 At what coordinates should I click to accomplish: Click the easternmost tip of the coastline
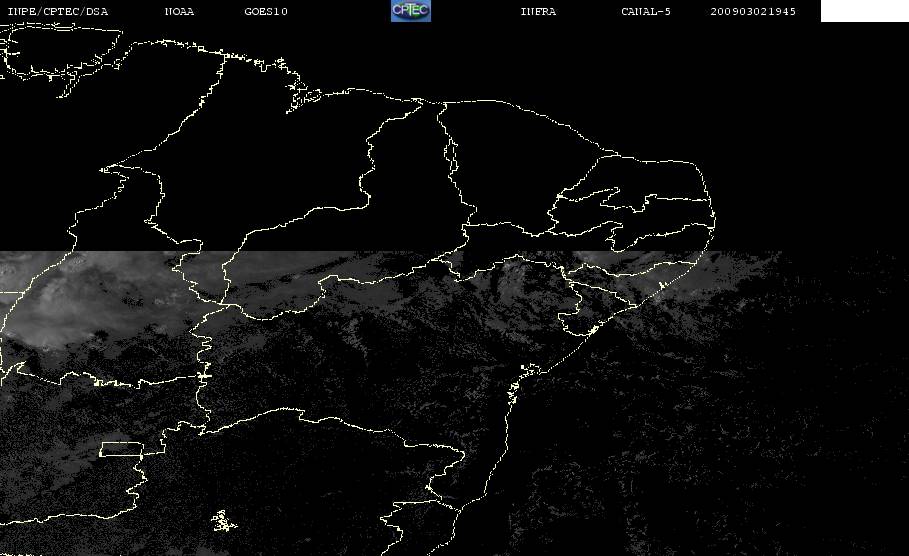(714, 220)
